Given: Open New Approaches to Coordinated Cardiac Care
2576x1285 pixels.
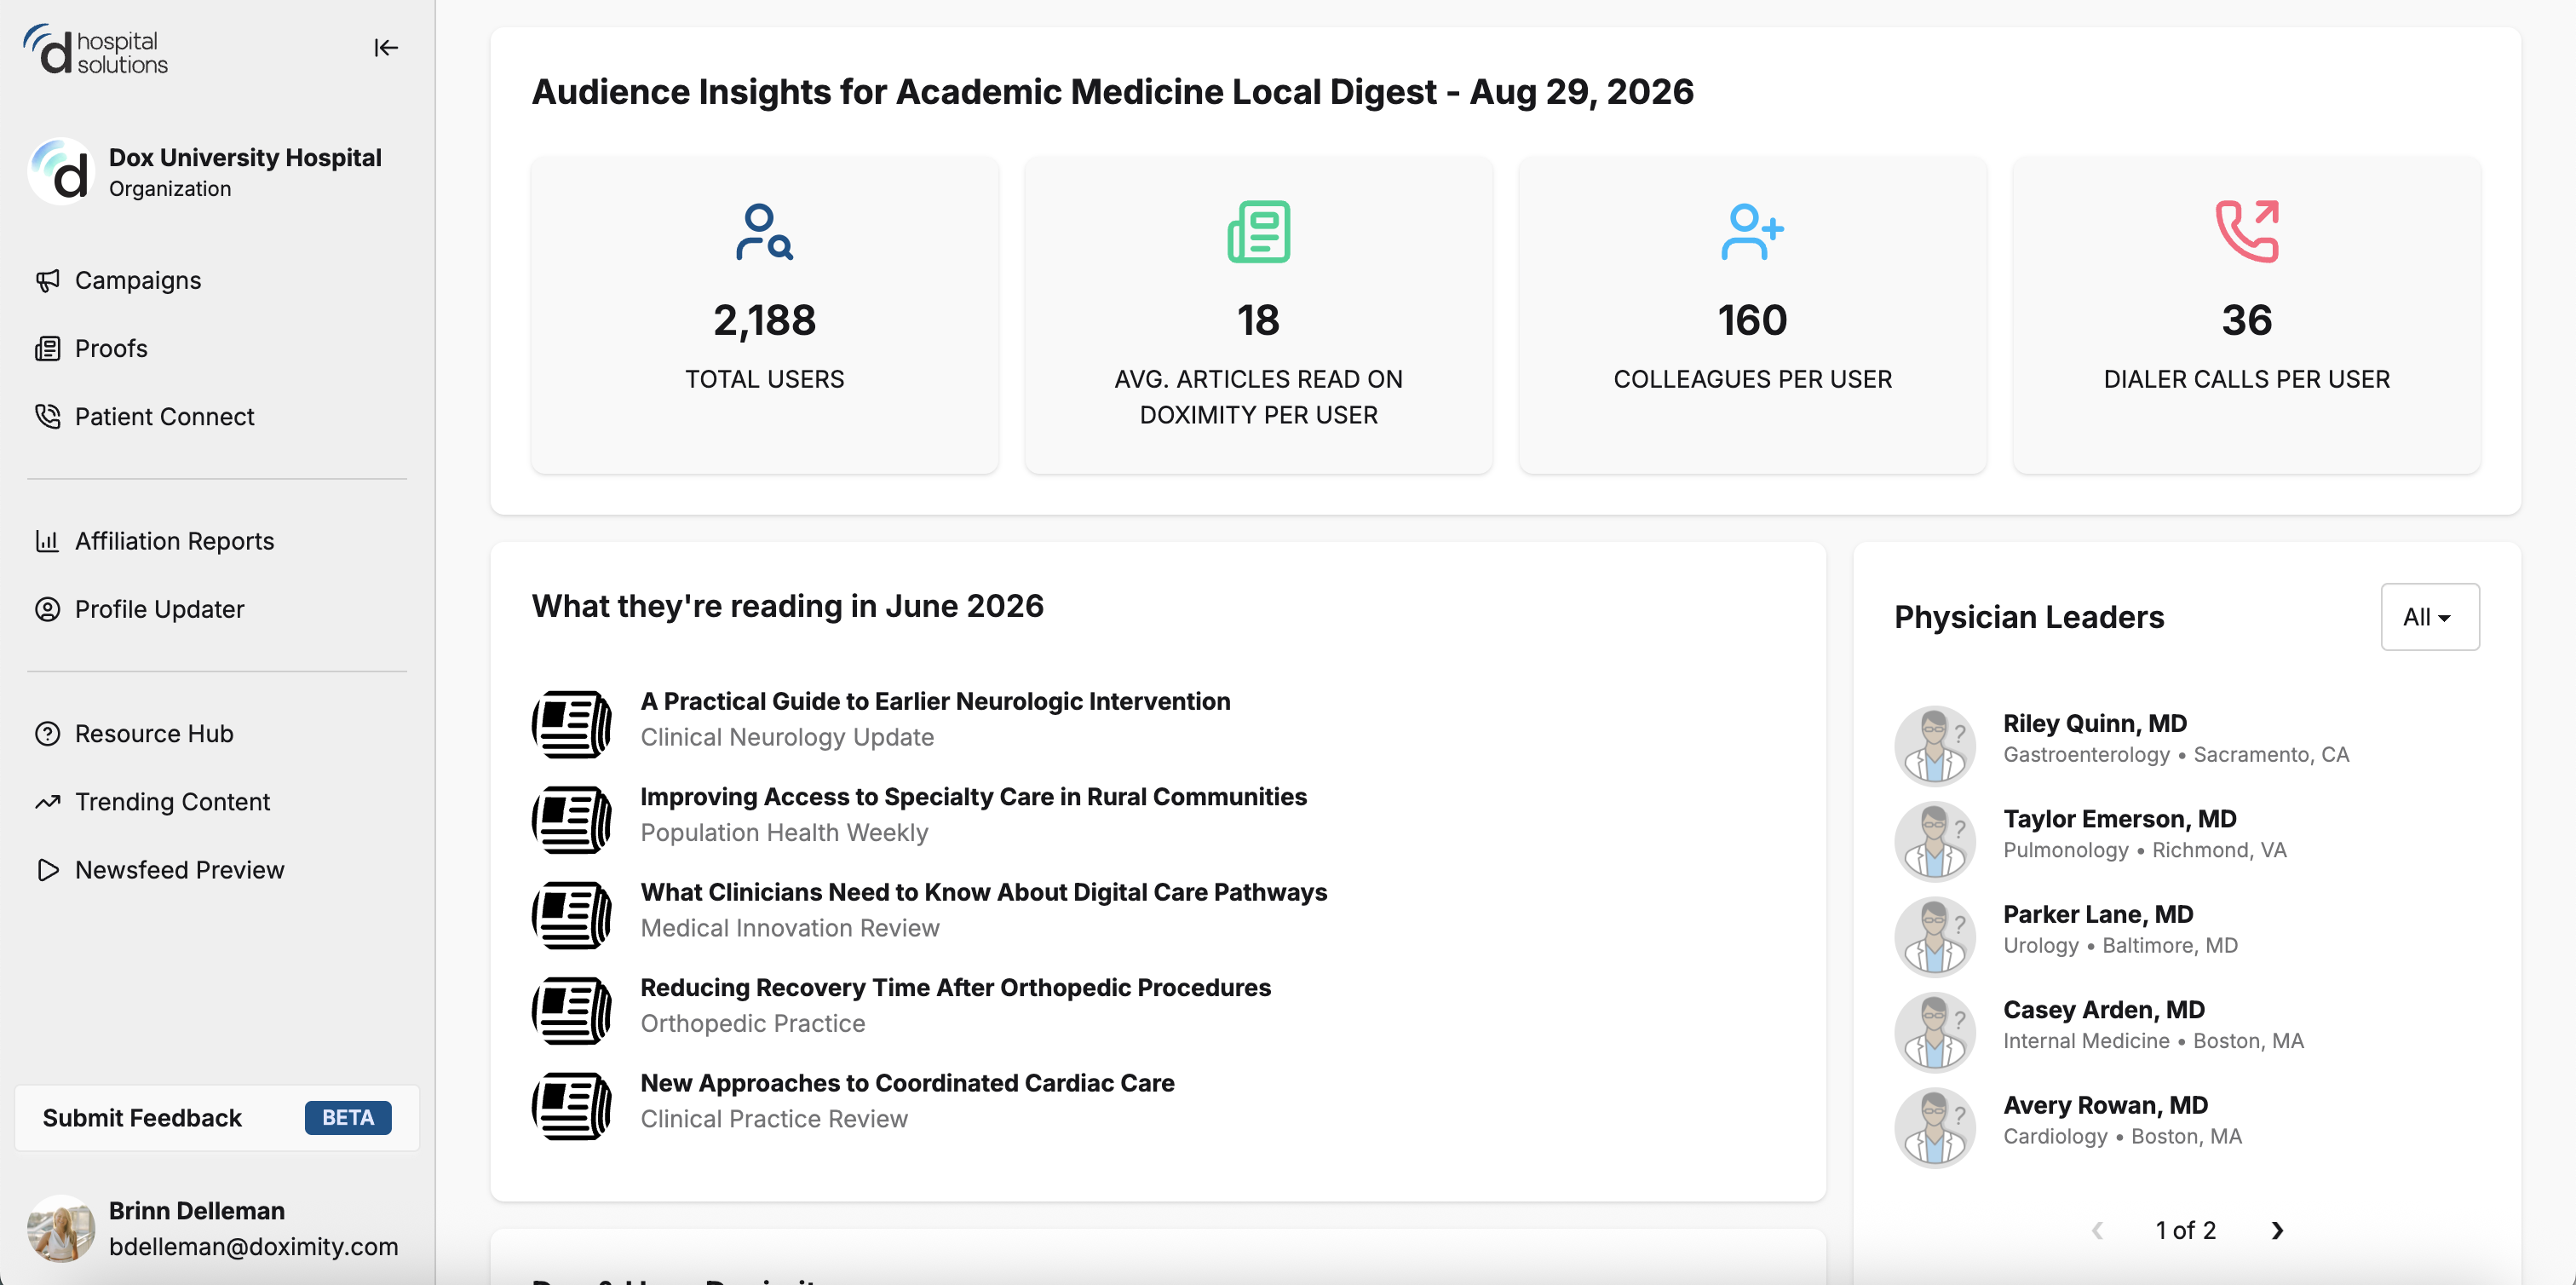Looking at the screenshot, I should 907,1084.
